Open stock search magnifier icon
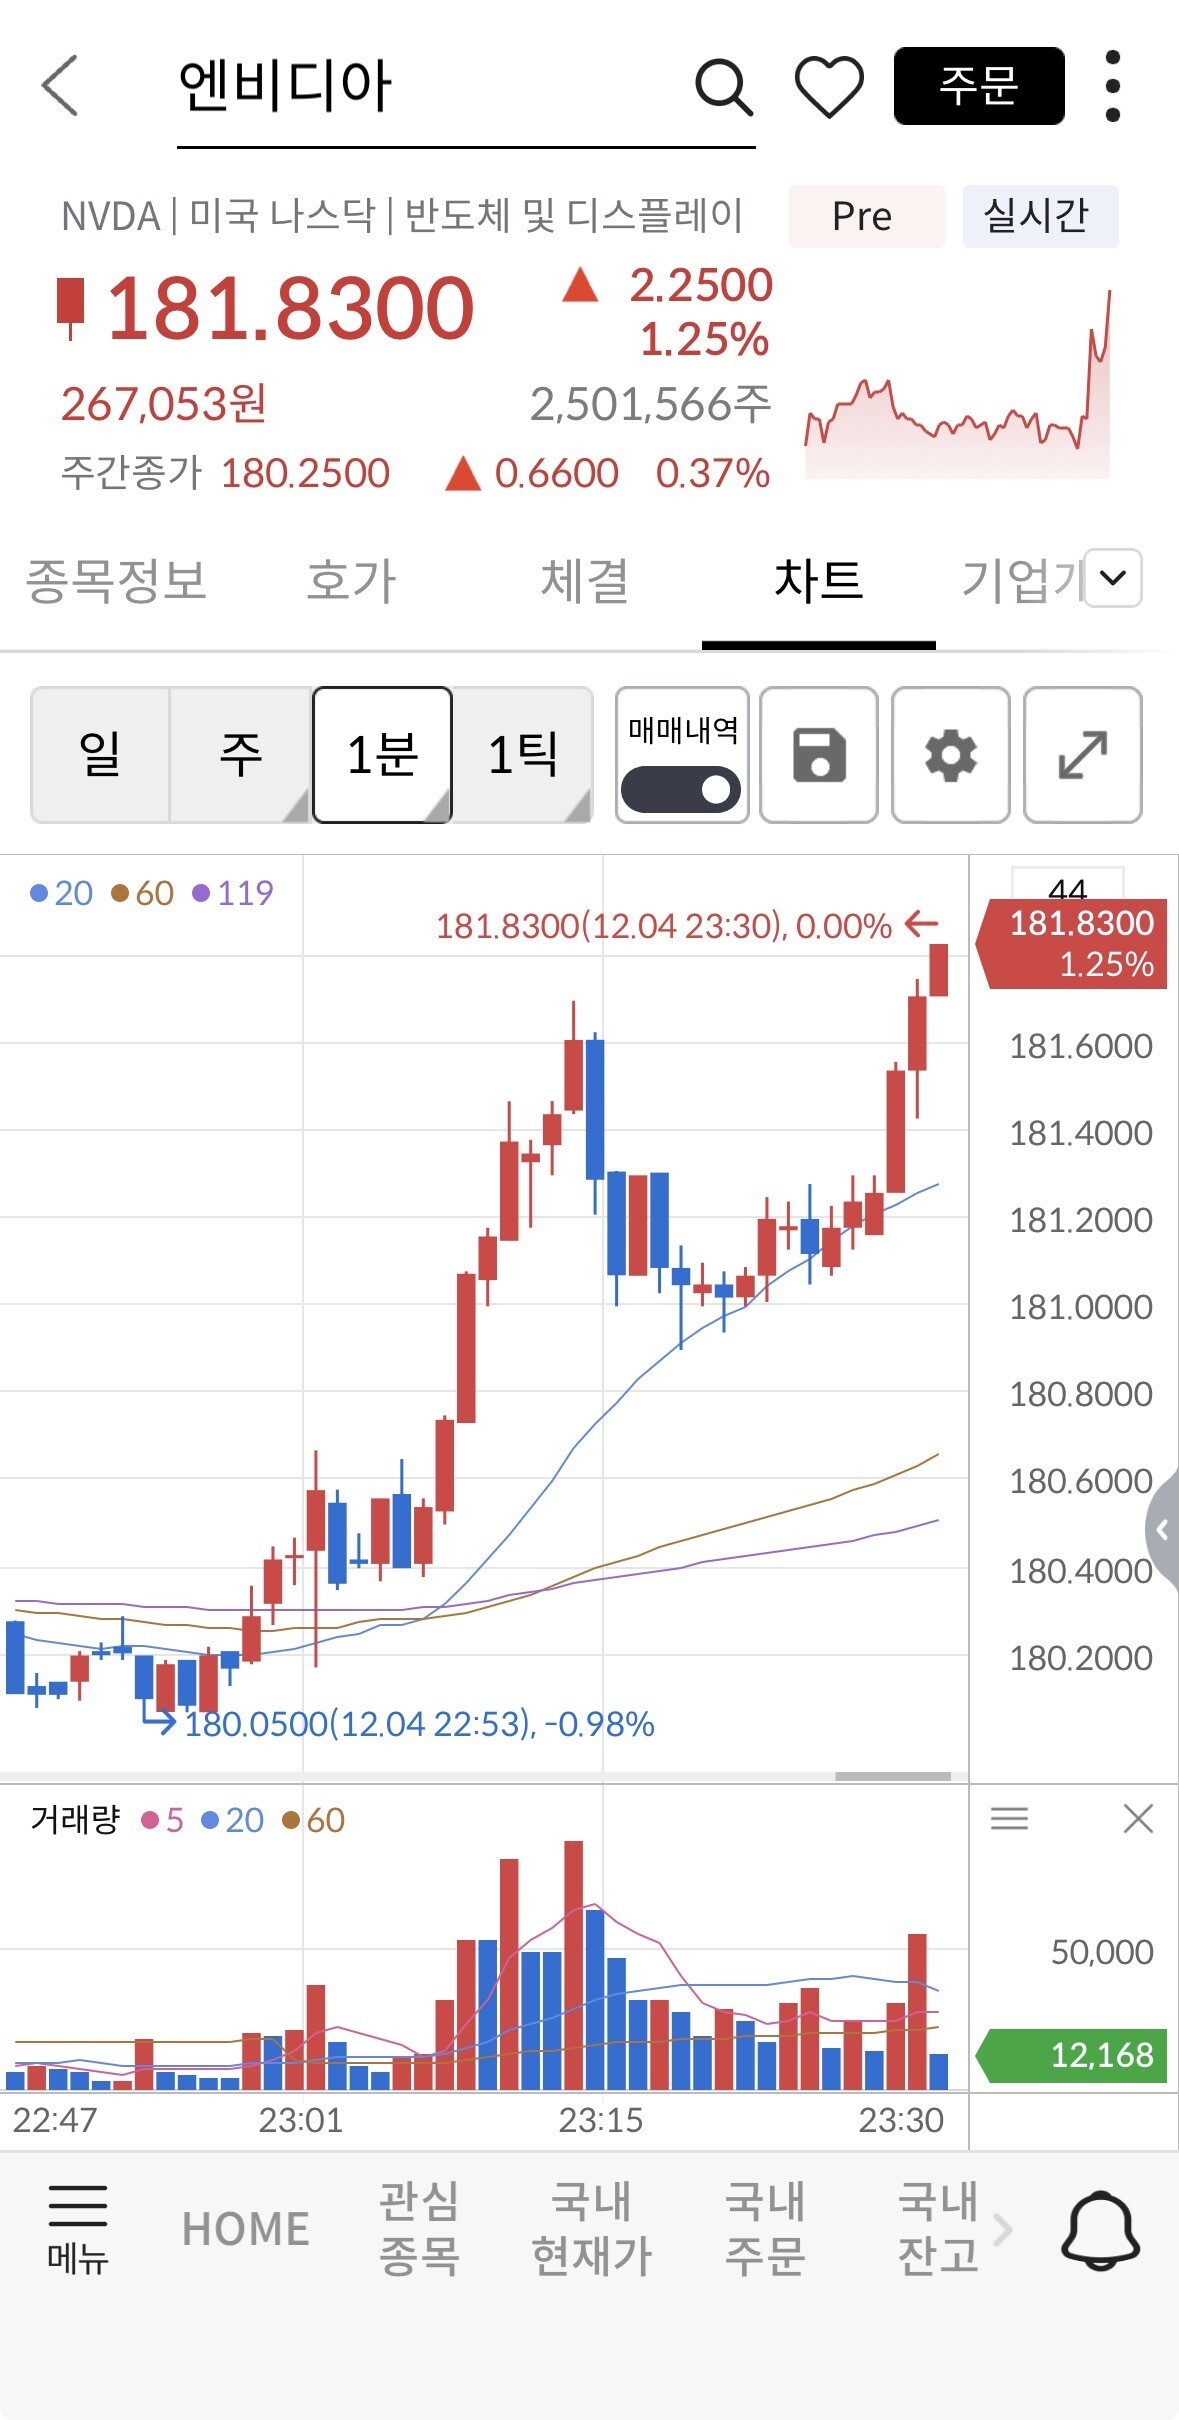 [723, 87]
